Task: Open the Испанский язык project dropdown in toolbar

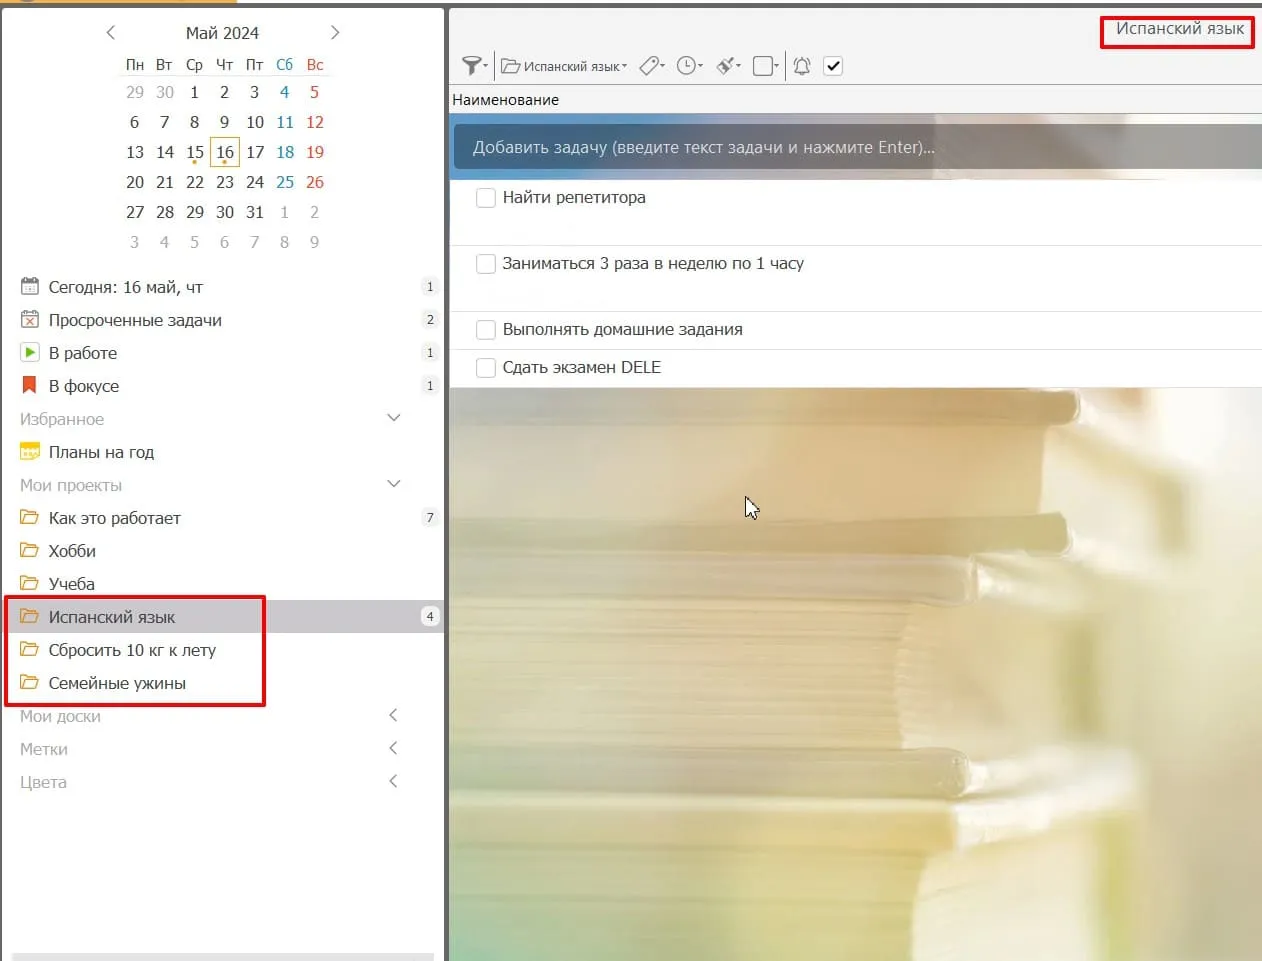Action: click(565, 66)
